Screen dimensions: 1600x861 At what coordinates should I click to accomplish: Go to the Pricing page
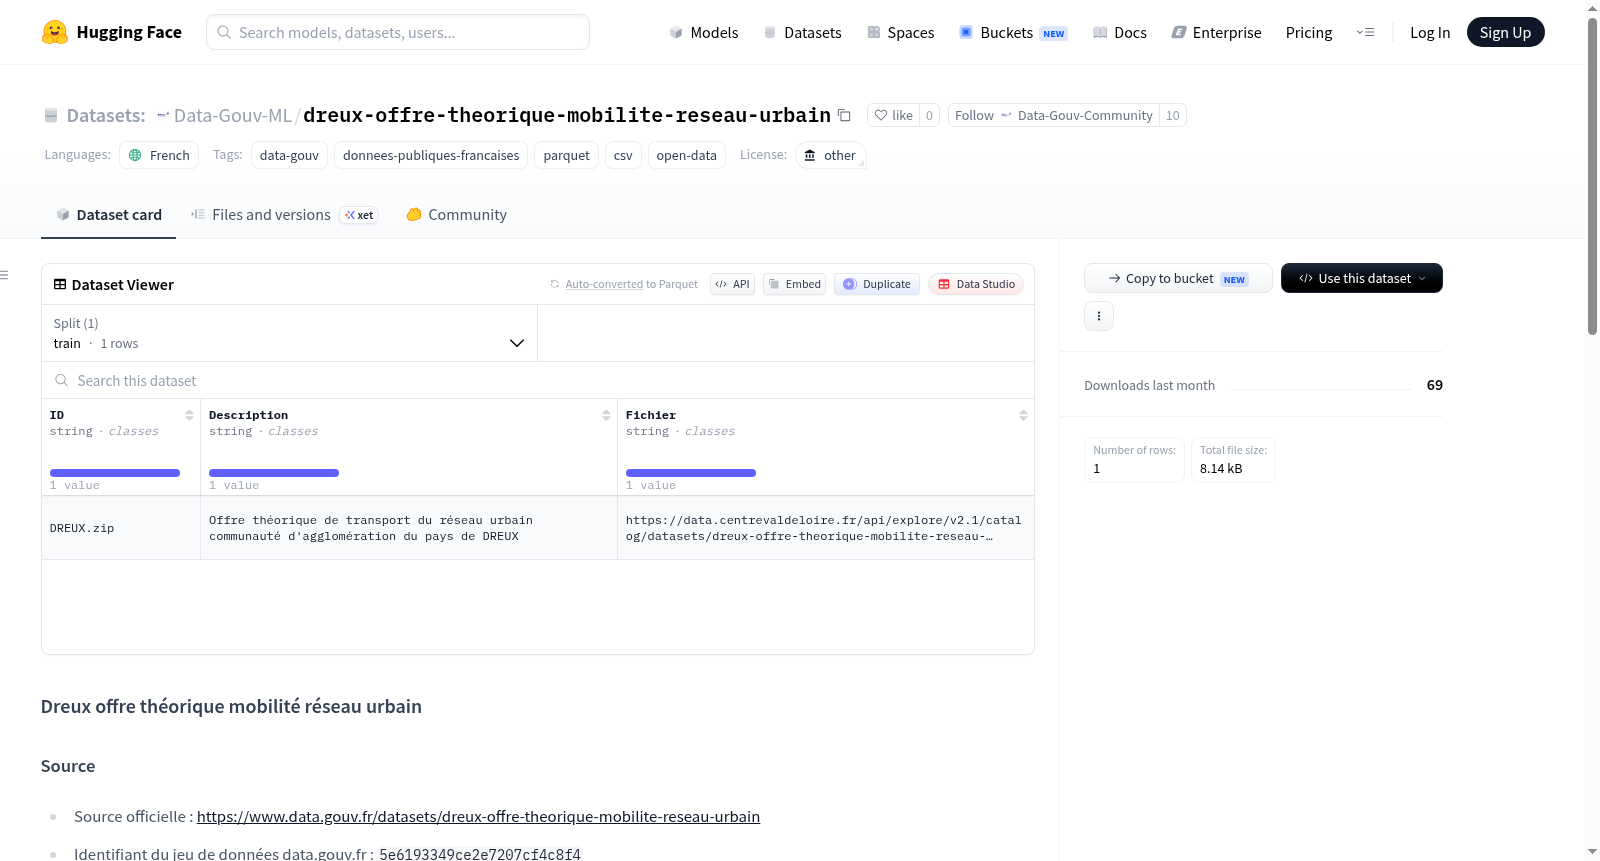click(x=1309, y=32)
